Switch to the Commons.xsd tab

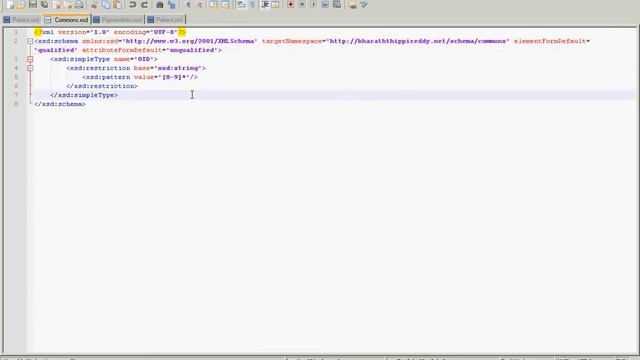[x=67, y=20]
